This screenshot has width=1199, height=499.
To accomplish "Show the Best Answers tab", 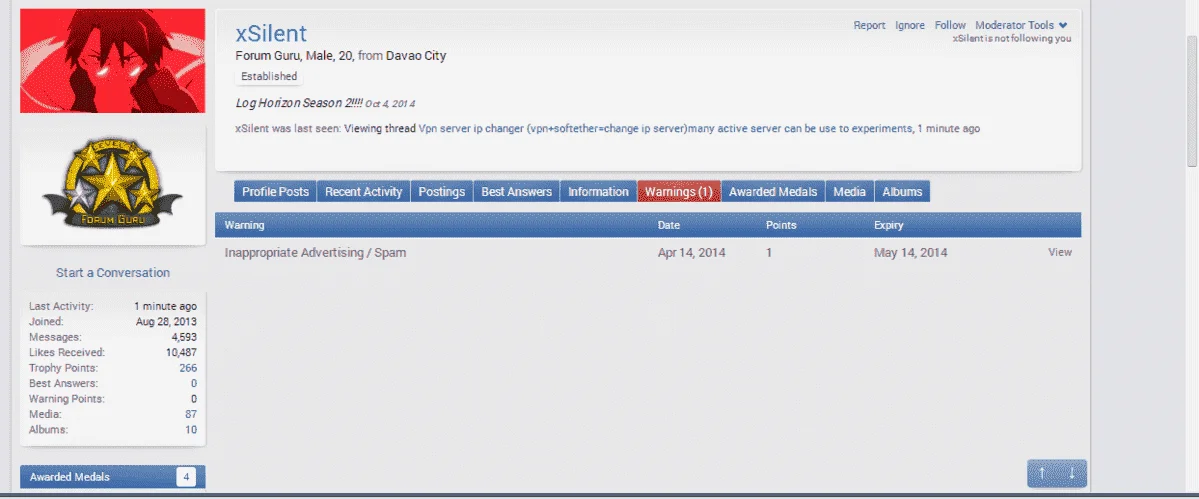I will pyautogui.click(x=516, y=191).
